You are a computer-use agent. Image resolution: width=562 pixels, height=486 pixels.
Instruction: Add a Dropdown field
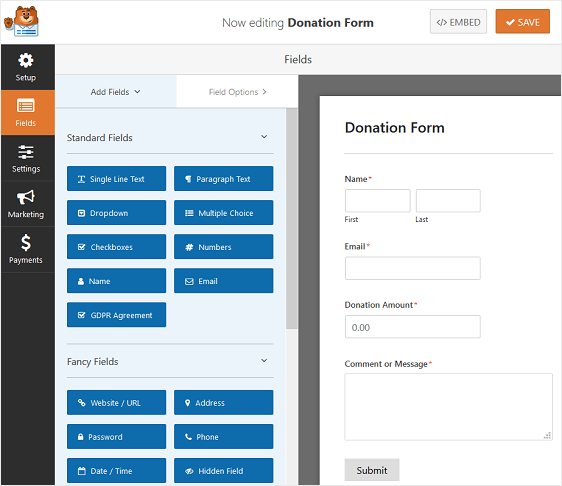tap(116, 213)
